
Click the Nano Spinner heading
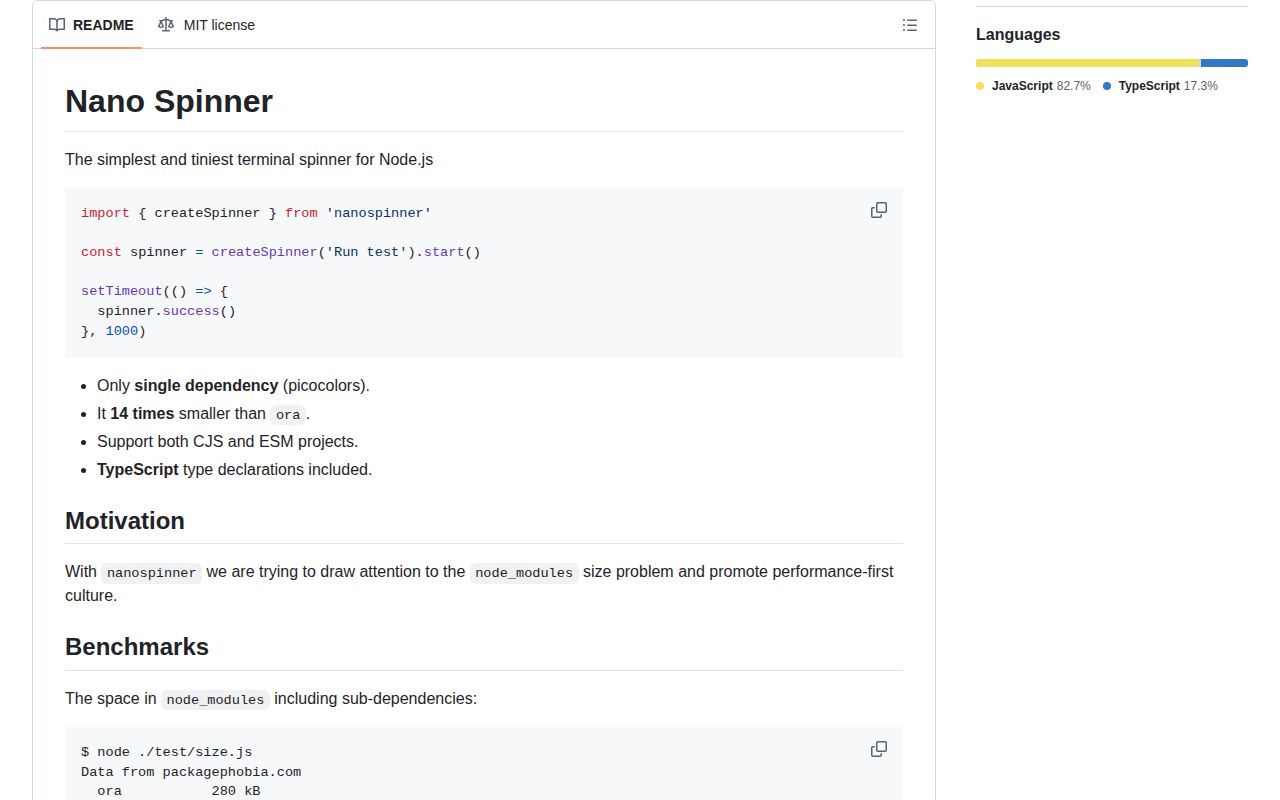click(x=169, y=101)
